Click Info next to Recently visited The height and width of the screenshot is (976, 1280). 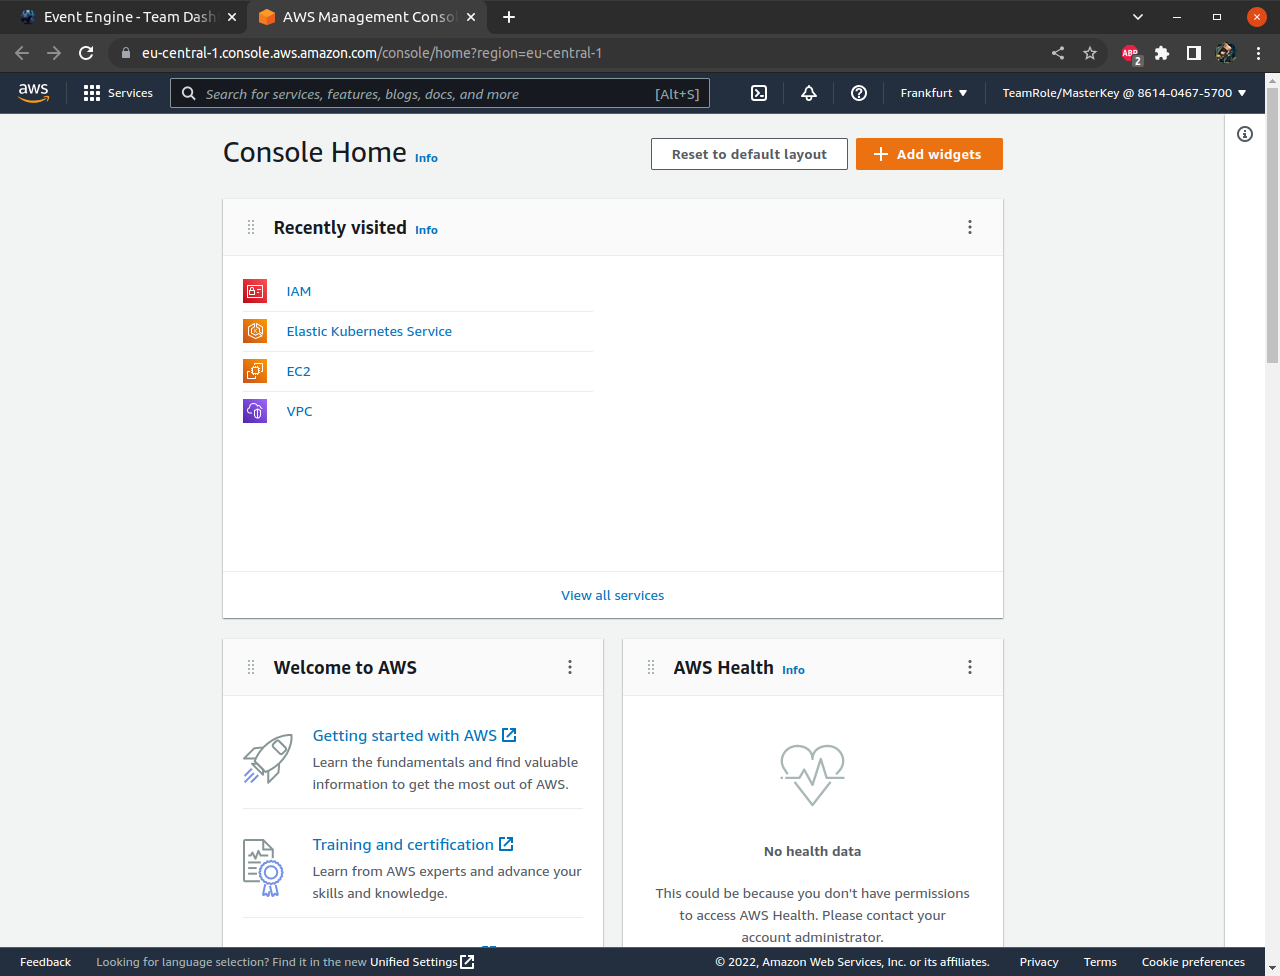click(426, 230)
